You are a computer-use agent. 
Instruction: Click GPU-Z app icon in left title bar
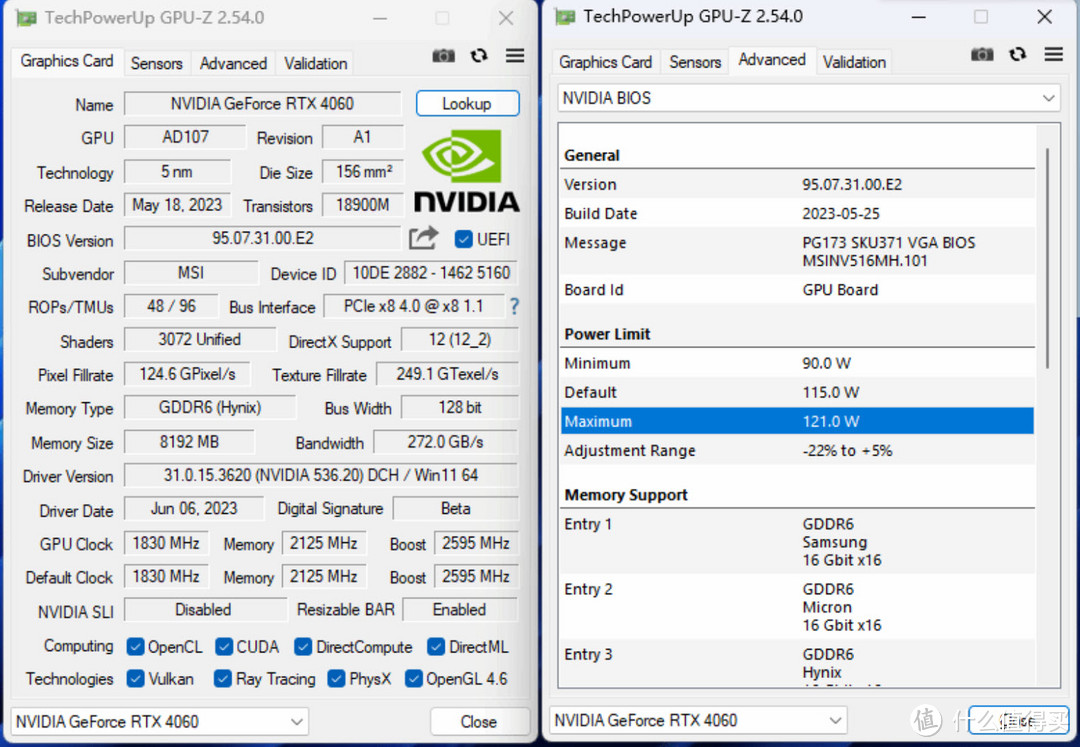click(25, 18)
